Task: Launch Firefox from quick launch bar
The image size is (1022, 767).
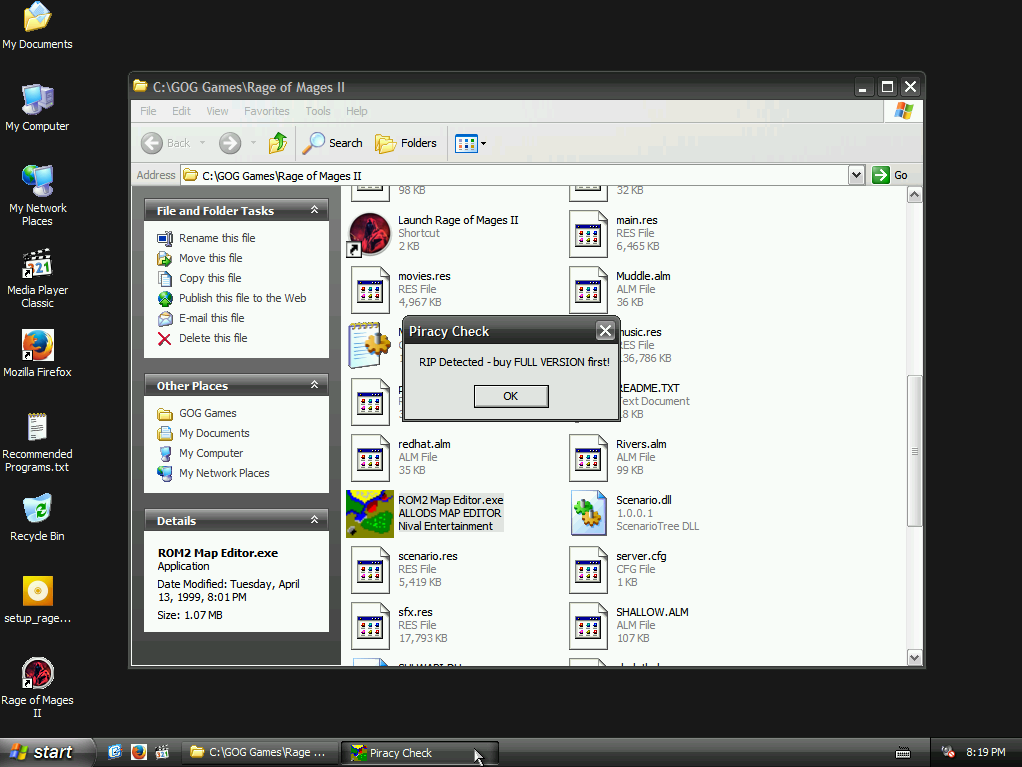Action: [138, 752]
